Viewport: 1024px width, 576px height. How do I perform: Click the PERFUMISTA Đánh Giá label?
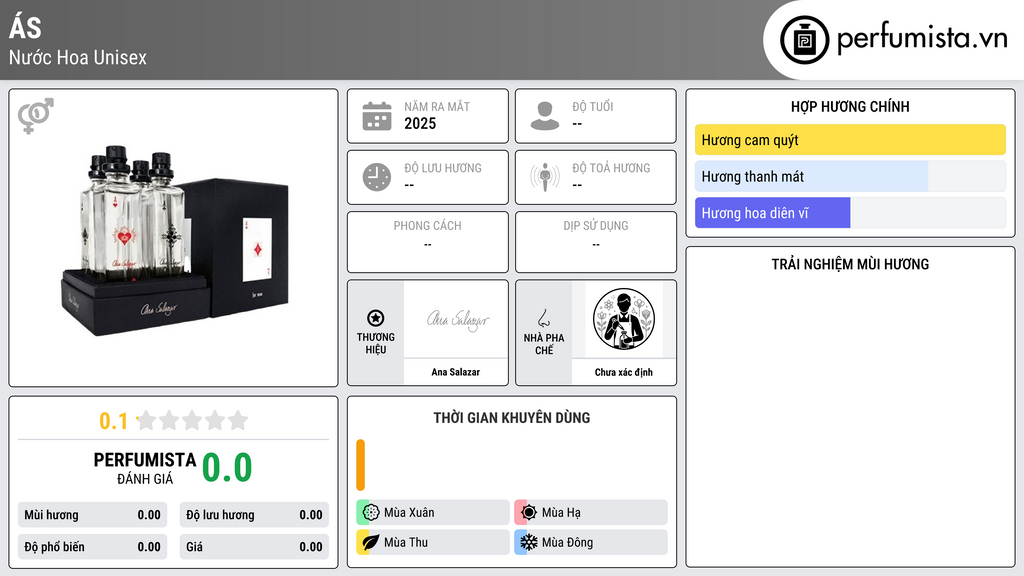point(145,469)
